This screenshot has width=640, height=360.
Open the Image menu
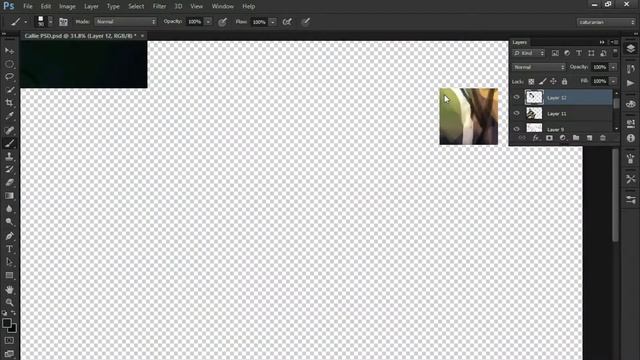pos(67,6)
